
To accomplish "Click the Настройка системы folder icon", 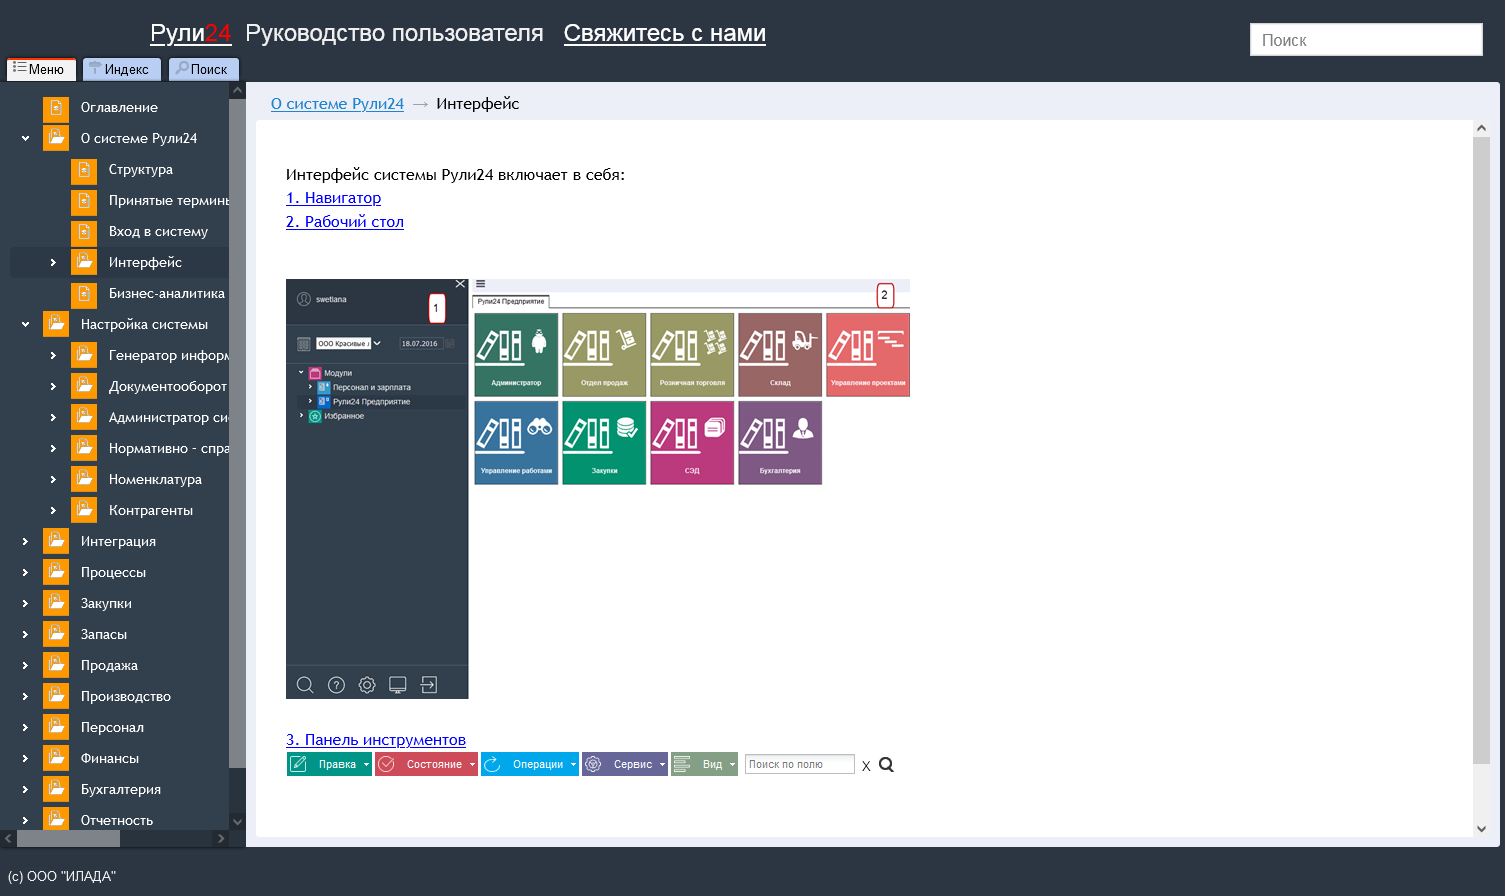I will (x=56, y=324).
